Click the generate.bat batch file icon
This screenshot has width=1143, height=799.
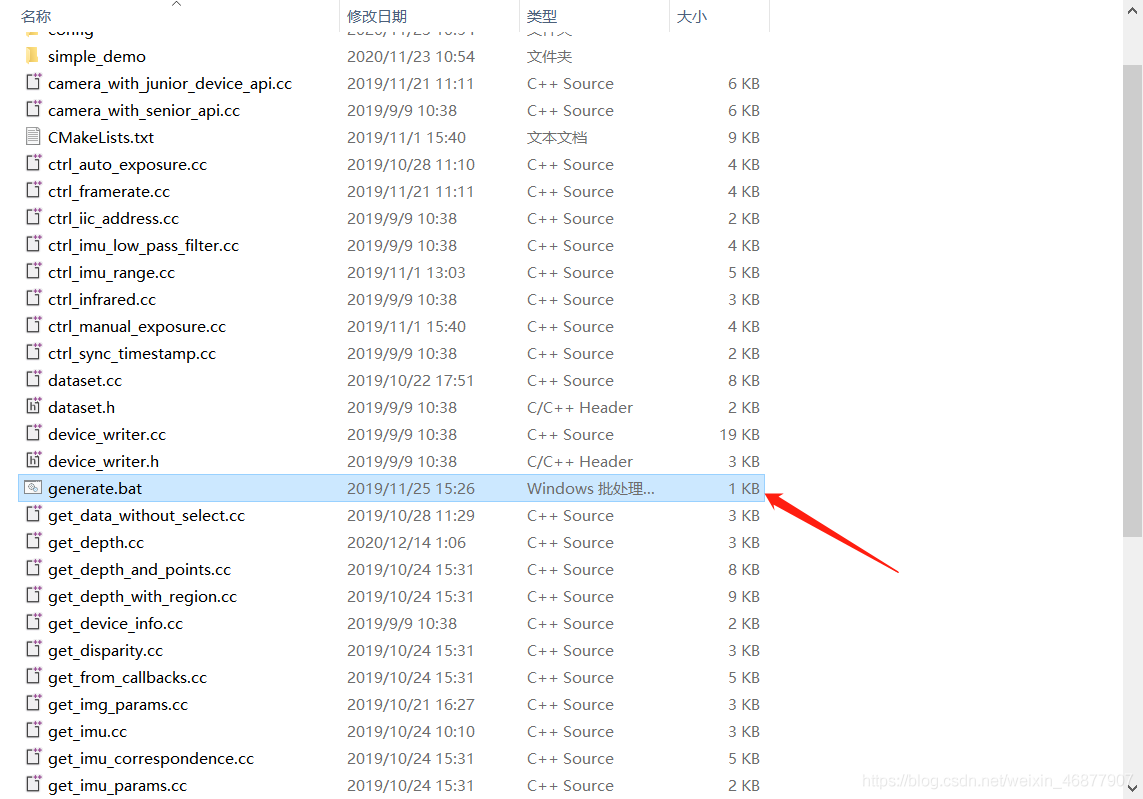tap(34, 487)
